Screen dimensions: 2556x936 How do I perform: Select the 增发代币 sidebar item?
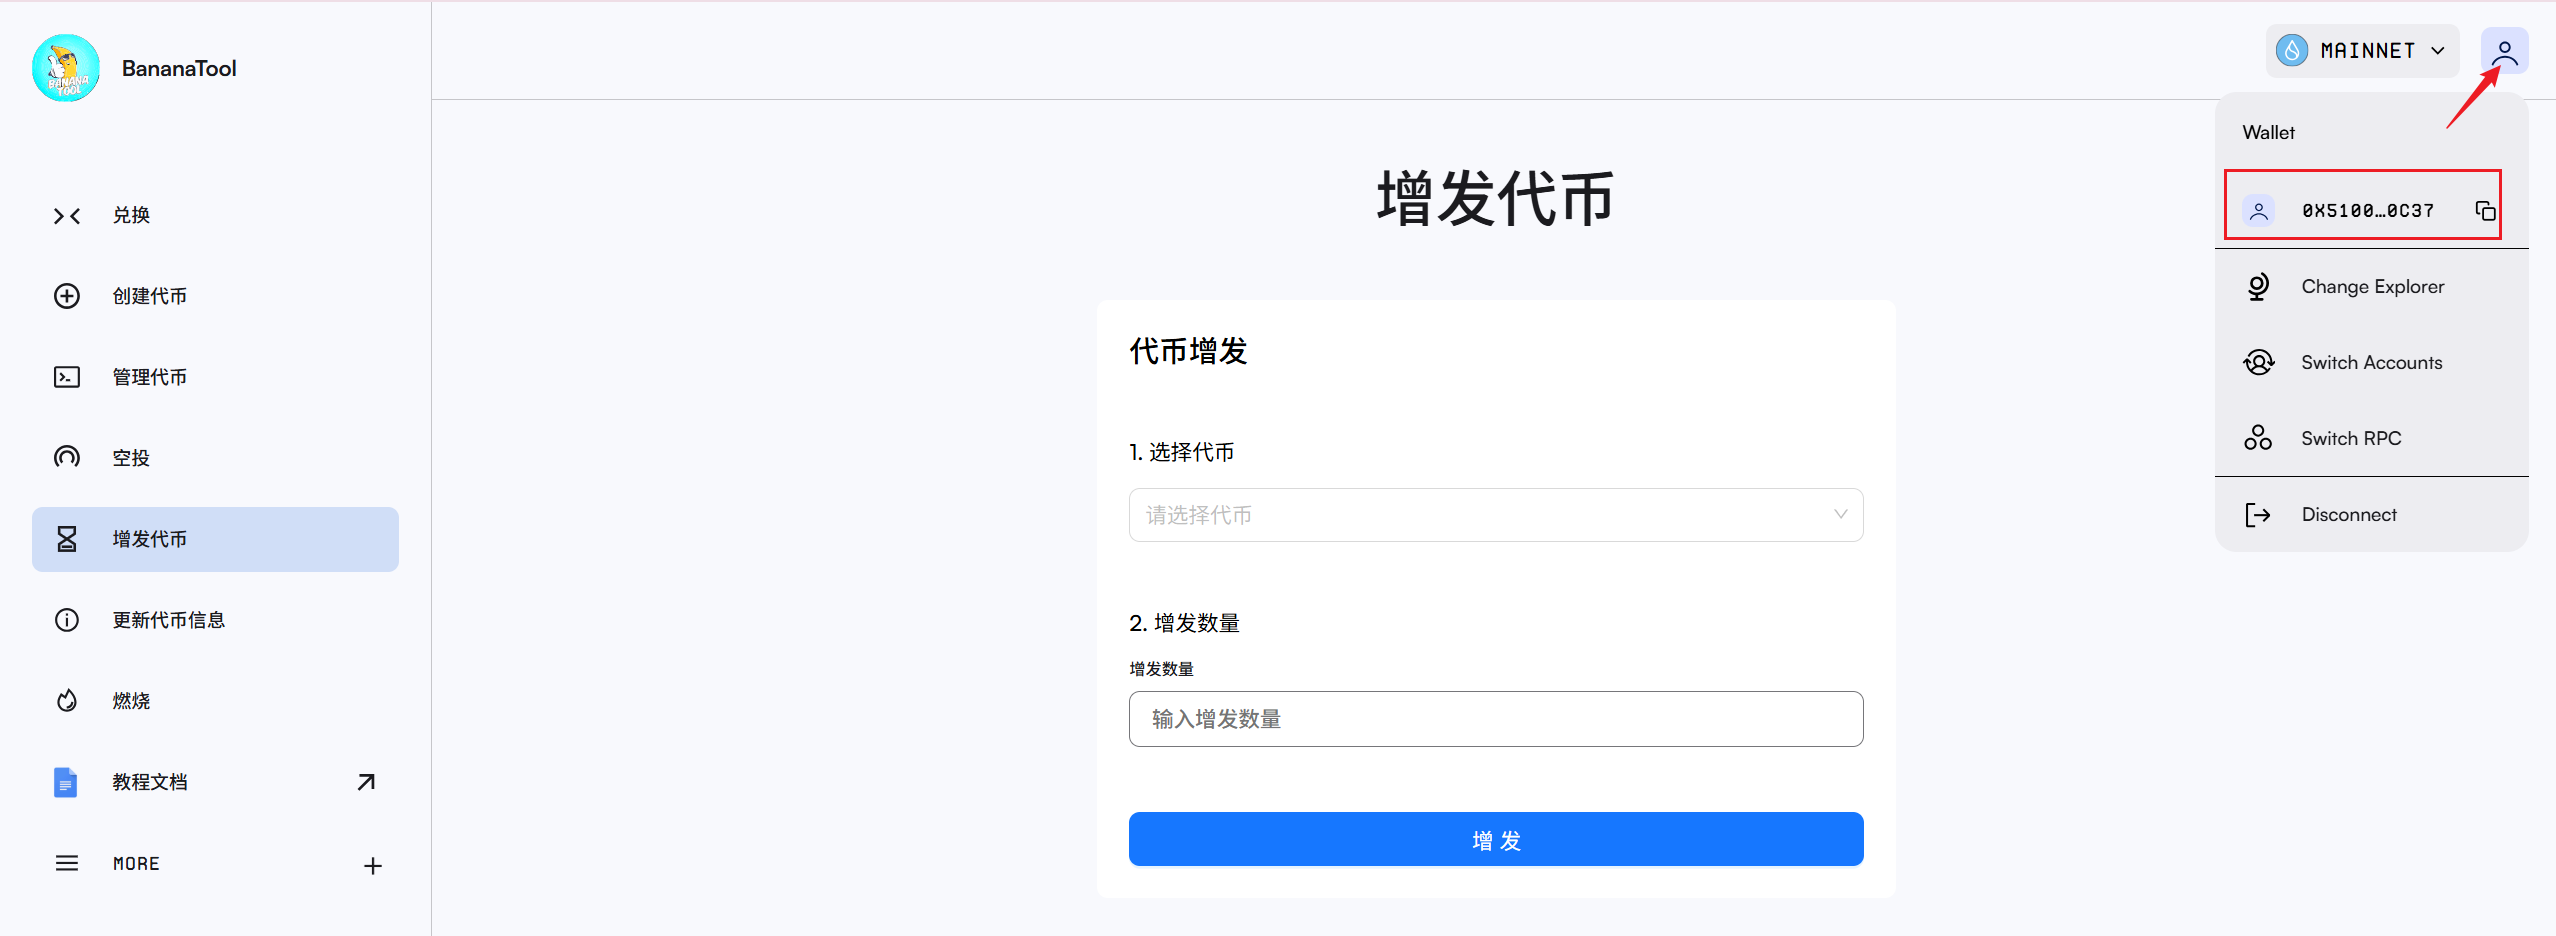(x=215, y=539)
